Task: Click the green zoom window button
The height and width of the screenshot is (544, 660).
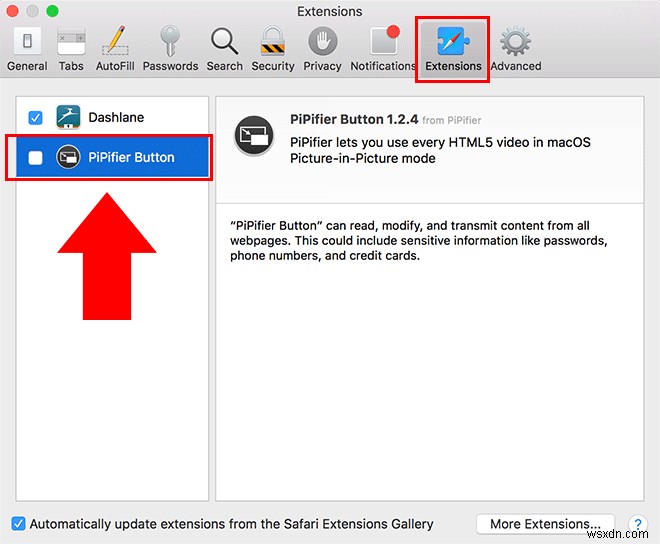Action: click(x=53, y=11)
